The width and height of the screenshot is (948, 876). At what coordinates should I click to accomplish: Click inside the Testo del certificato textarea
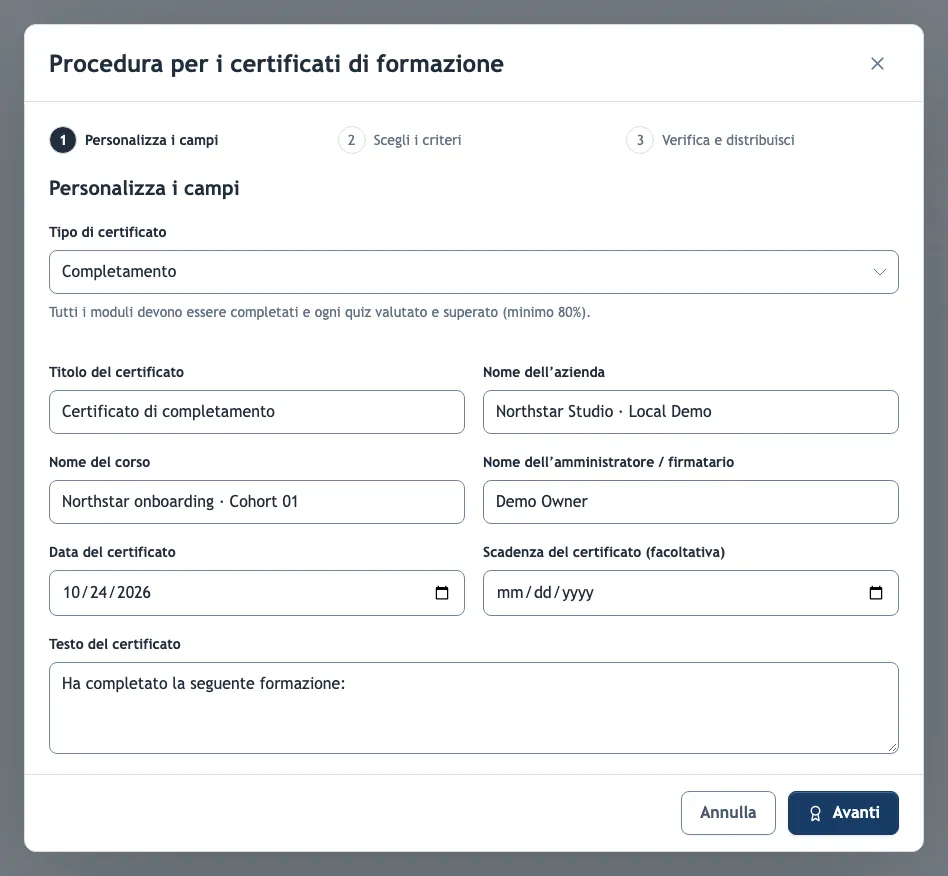coord(473,708)
